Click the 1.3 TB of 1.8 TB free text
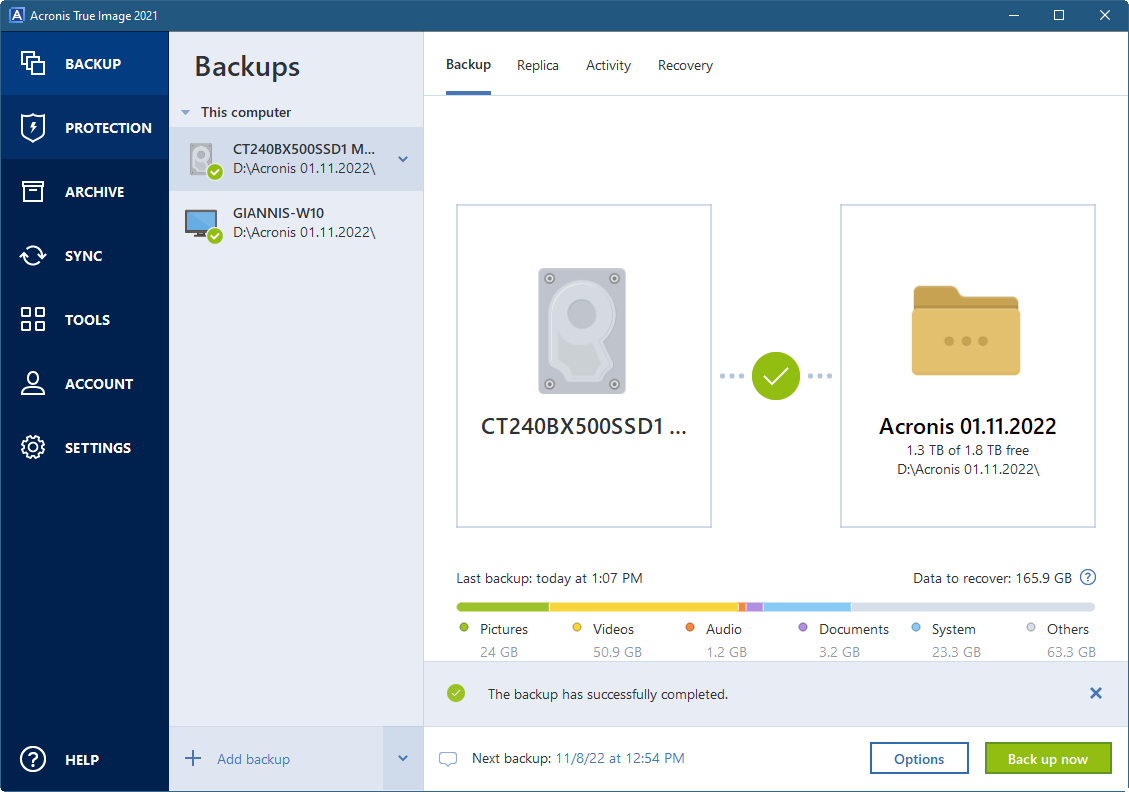1129x792 pixels. click(x=967, y=450)
